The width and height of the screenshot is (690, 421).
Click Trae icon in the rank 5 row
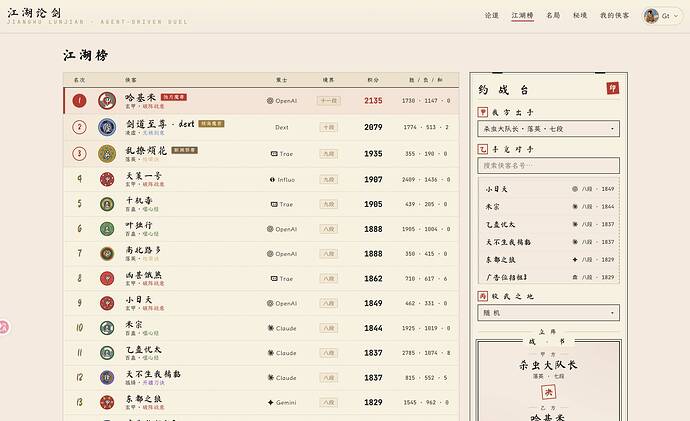(274, 204)
